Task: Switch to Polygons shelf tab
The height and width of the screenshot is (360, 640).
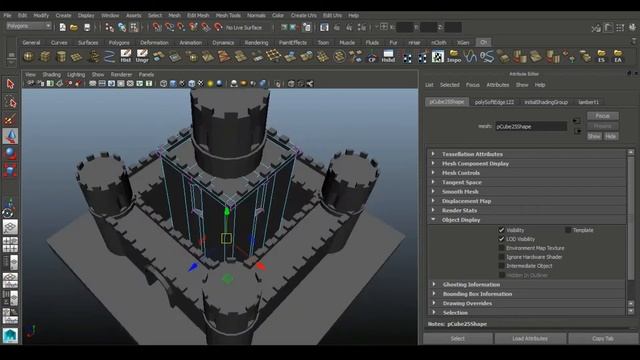Action: point(119,42)
